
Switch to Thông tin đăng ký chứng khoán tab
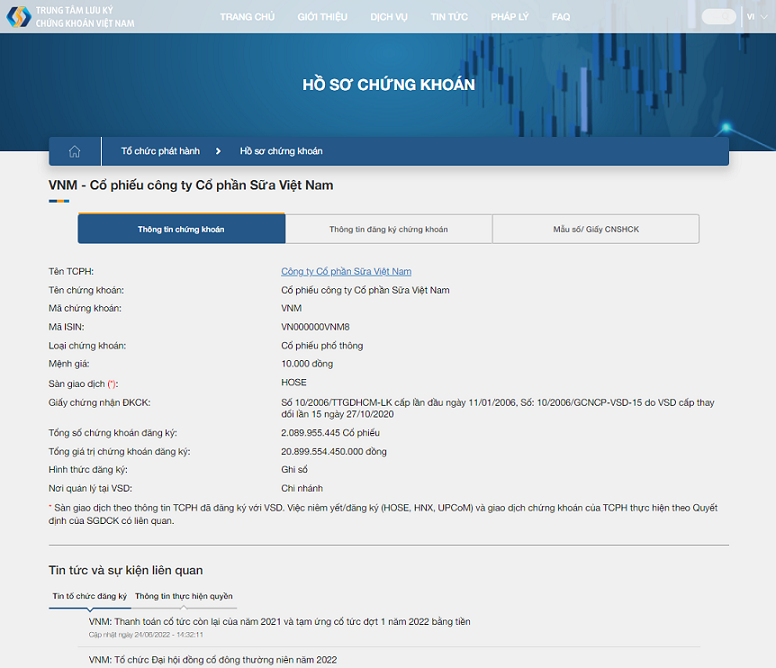[x=388, y=229]
